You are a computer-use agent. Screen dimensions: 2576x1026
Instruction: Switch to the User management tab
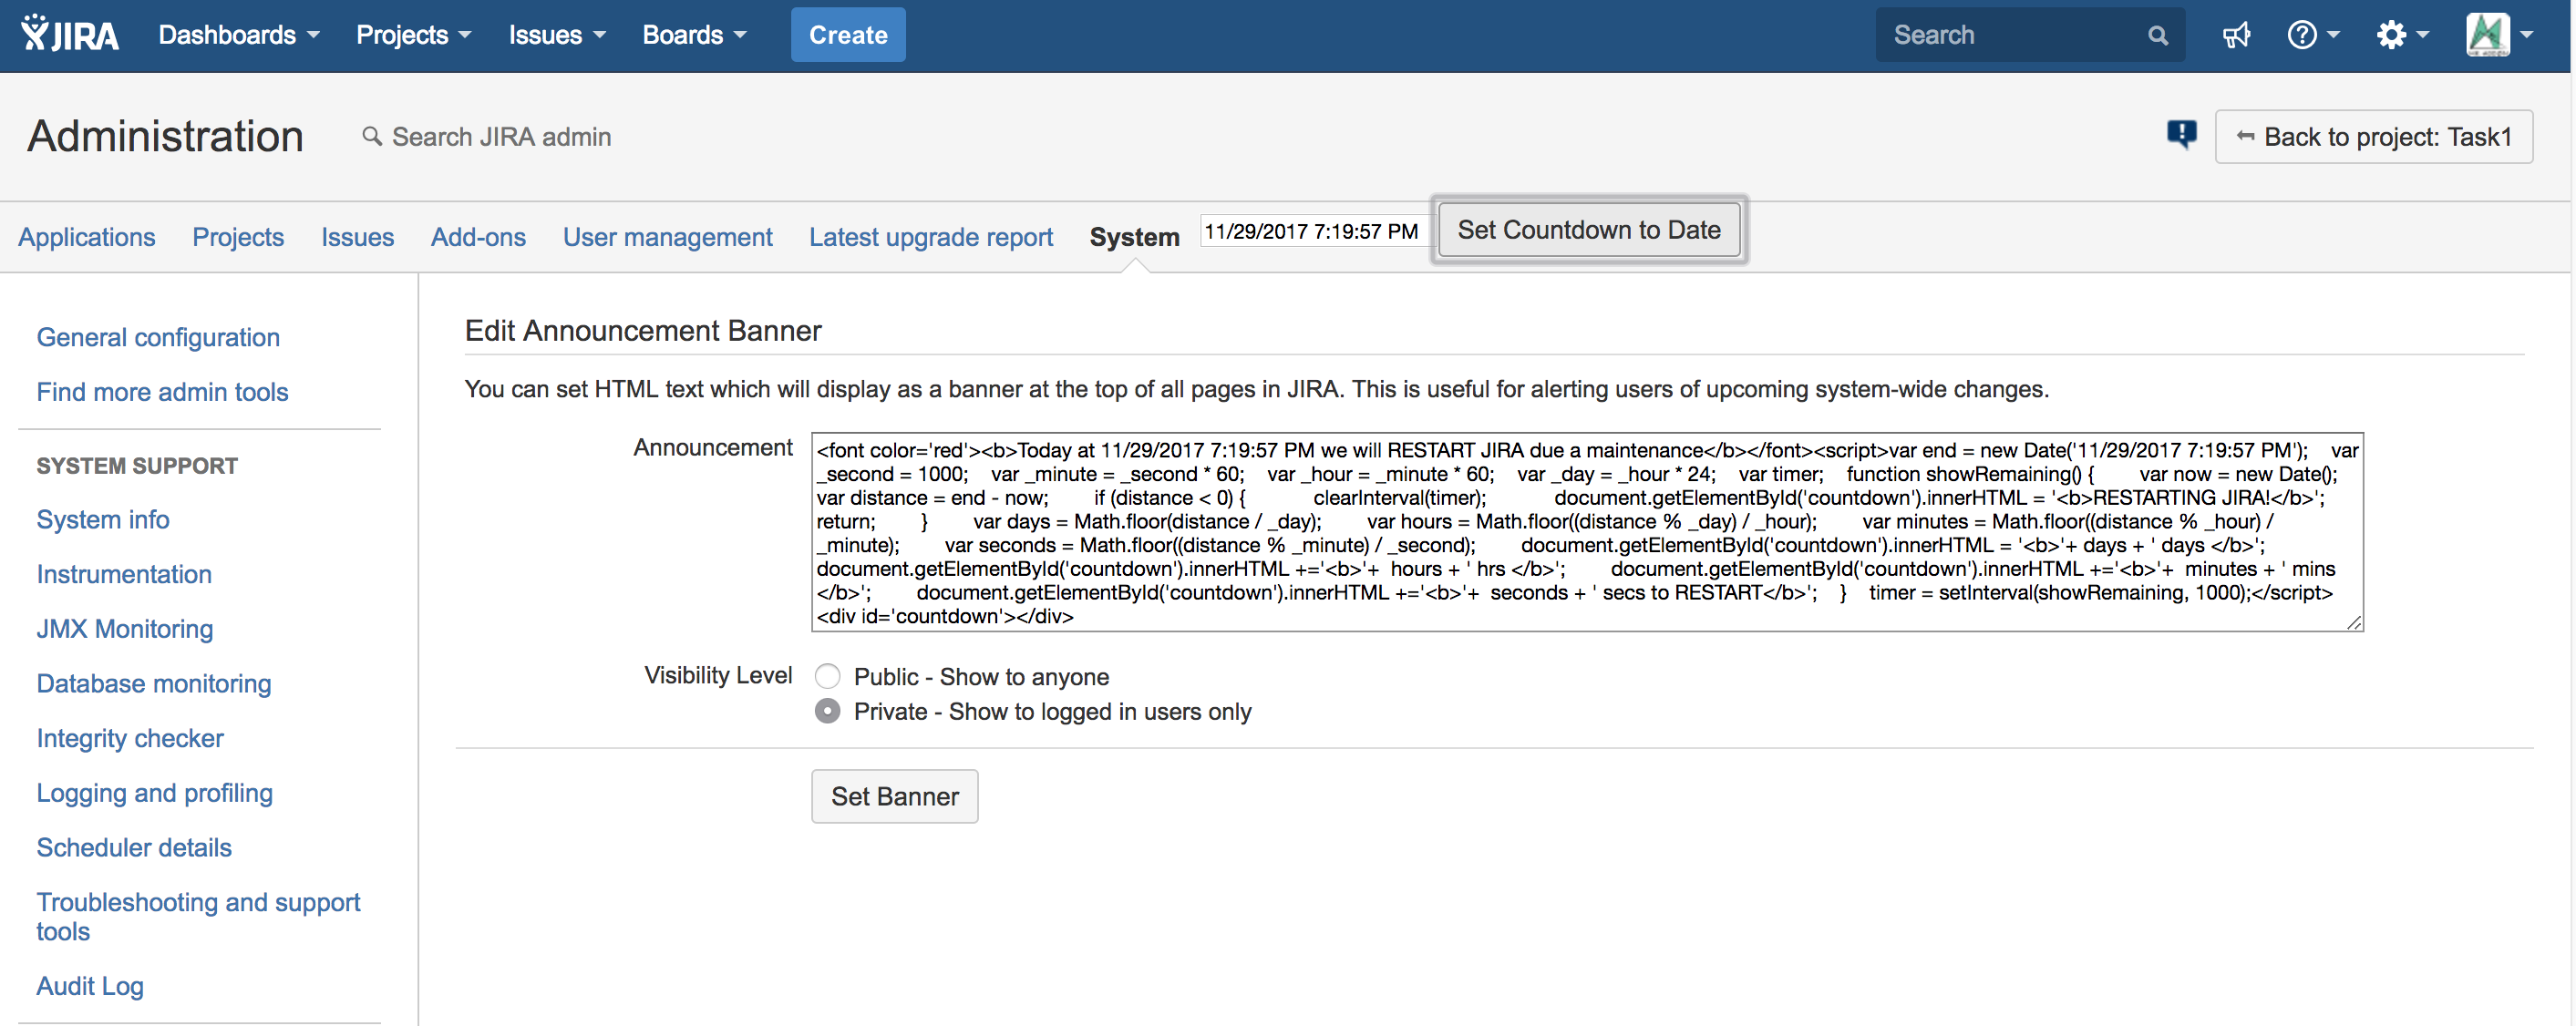(667, 237)
